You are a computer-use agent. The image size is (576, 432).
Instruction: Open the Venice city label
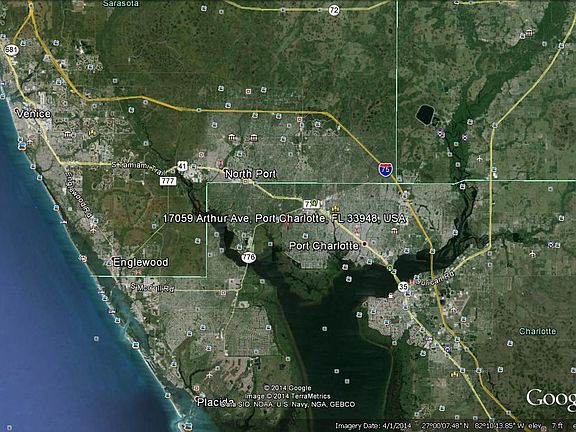click(x=33, y=114)
